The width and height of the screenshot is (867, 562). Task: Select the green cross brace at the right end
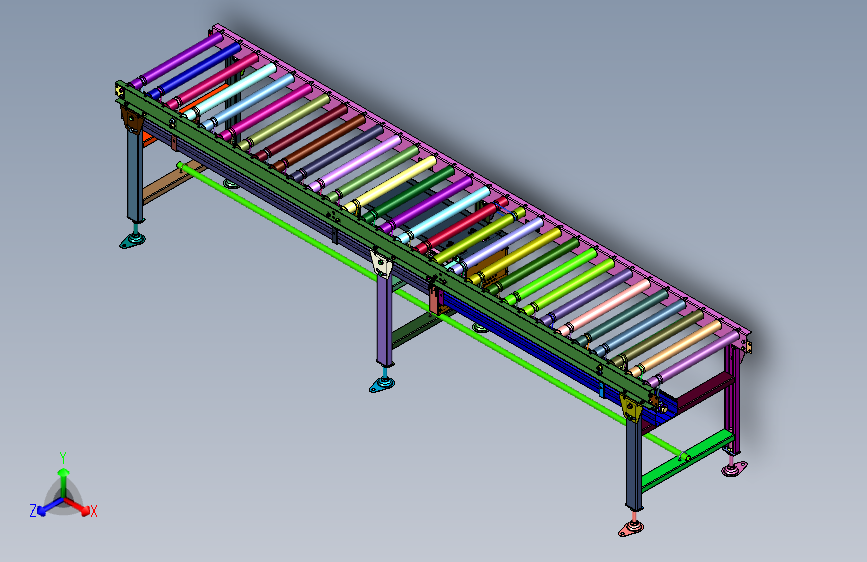tap(688, 459)
